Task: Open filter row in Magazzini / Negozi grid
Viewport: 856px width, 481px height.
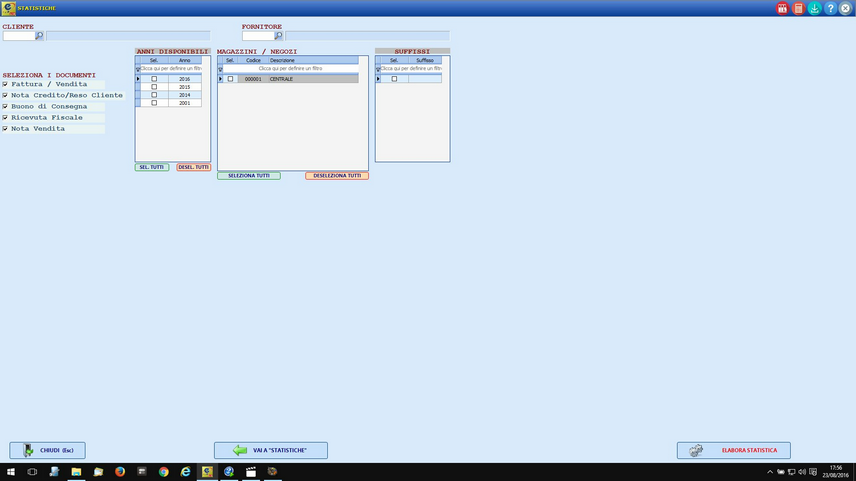Action: click(x=290, y=69)
